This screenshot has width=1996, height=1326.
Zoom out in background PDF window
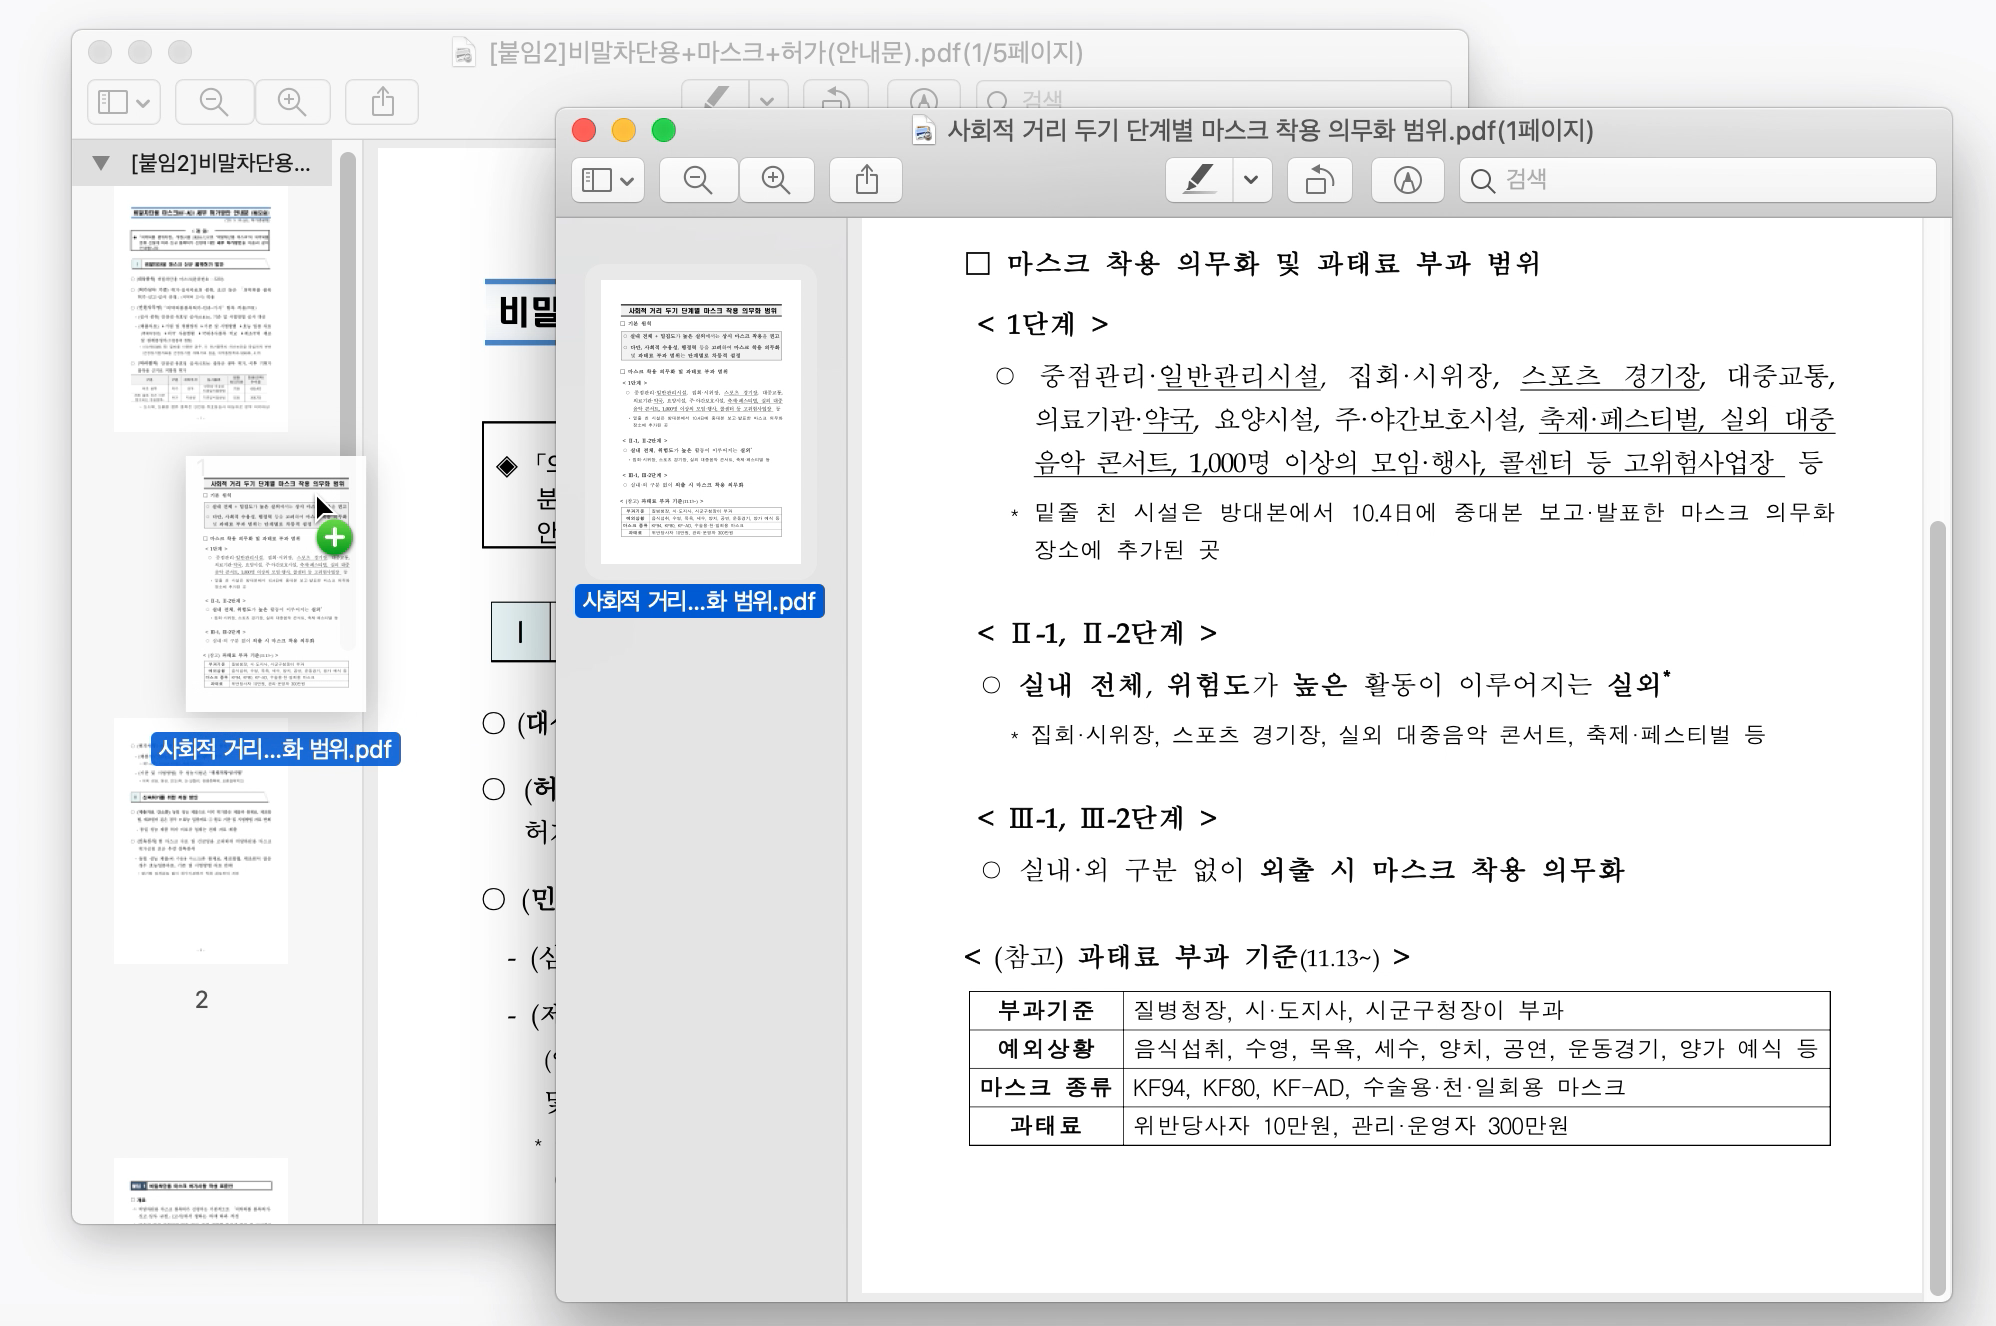[214, 102]
